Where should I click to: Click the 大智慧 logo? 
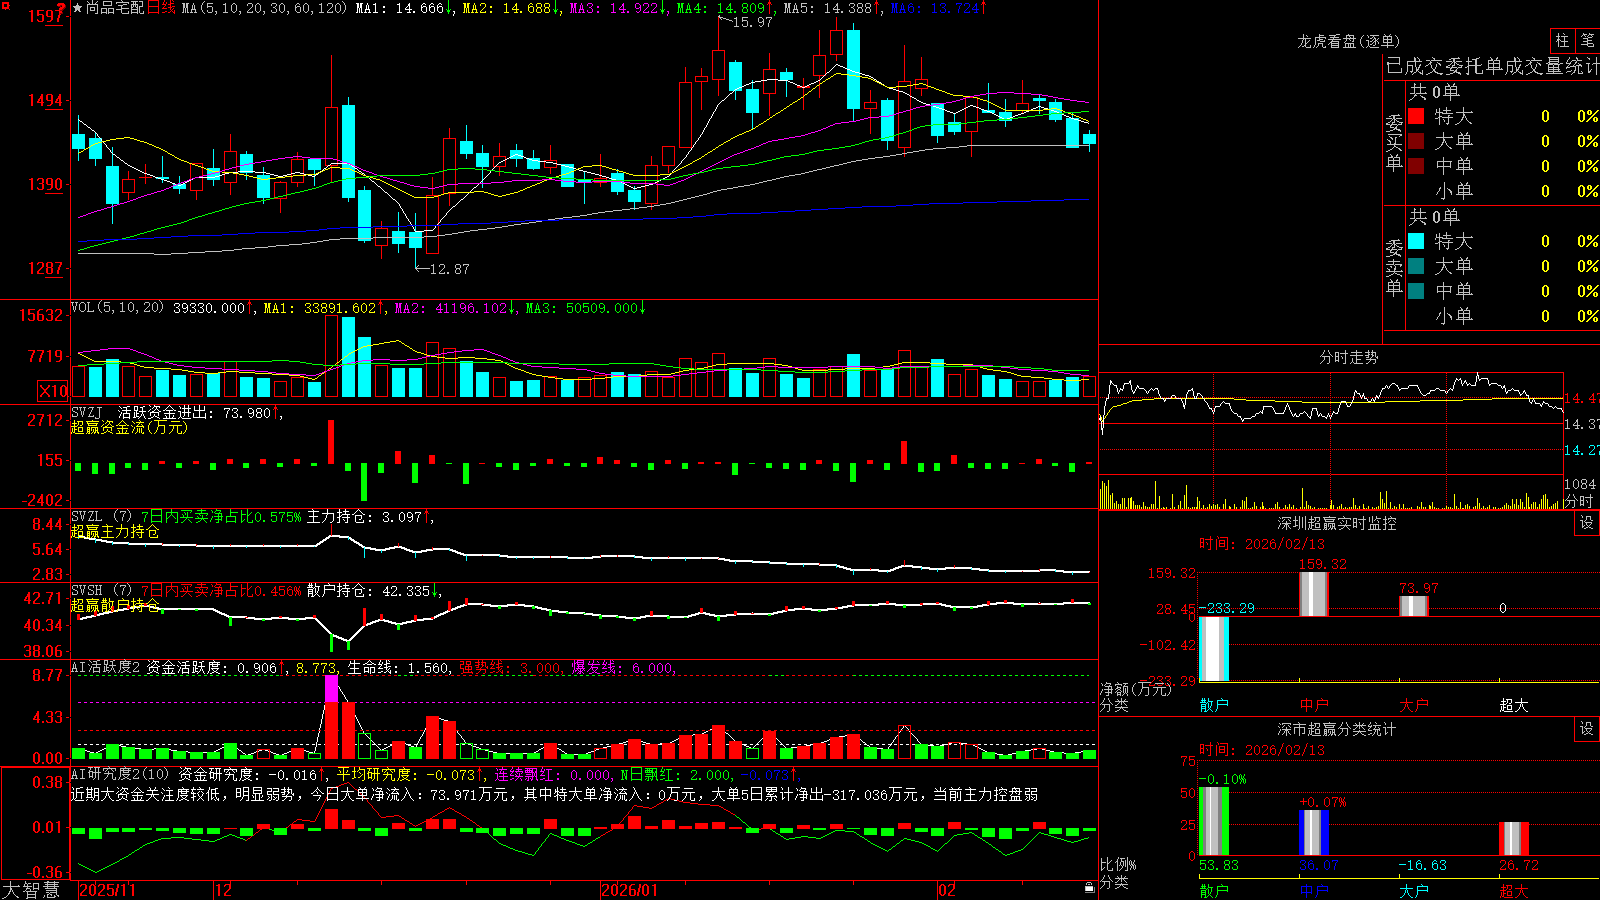[x=31, y=890]
